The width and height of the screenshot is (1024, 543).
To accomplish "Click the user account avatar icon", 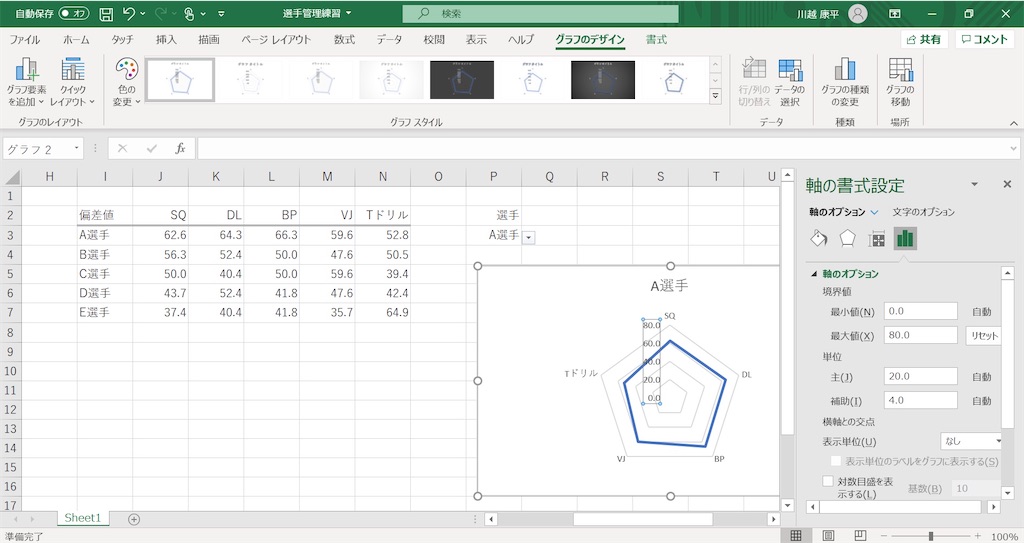I will (857, 14).
